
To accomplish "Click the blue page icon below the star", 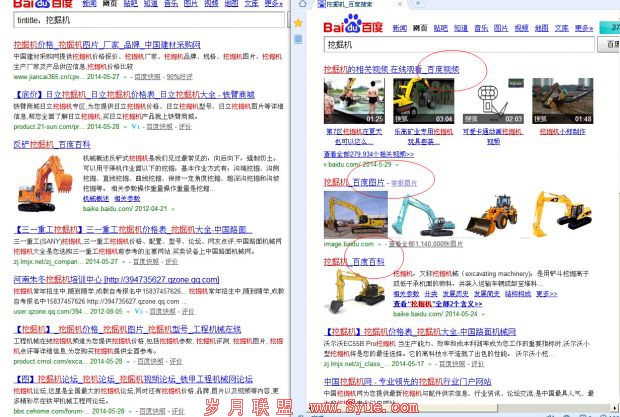I will tap(298, 39).
